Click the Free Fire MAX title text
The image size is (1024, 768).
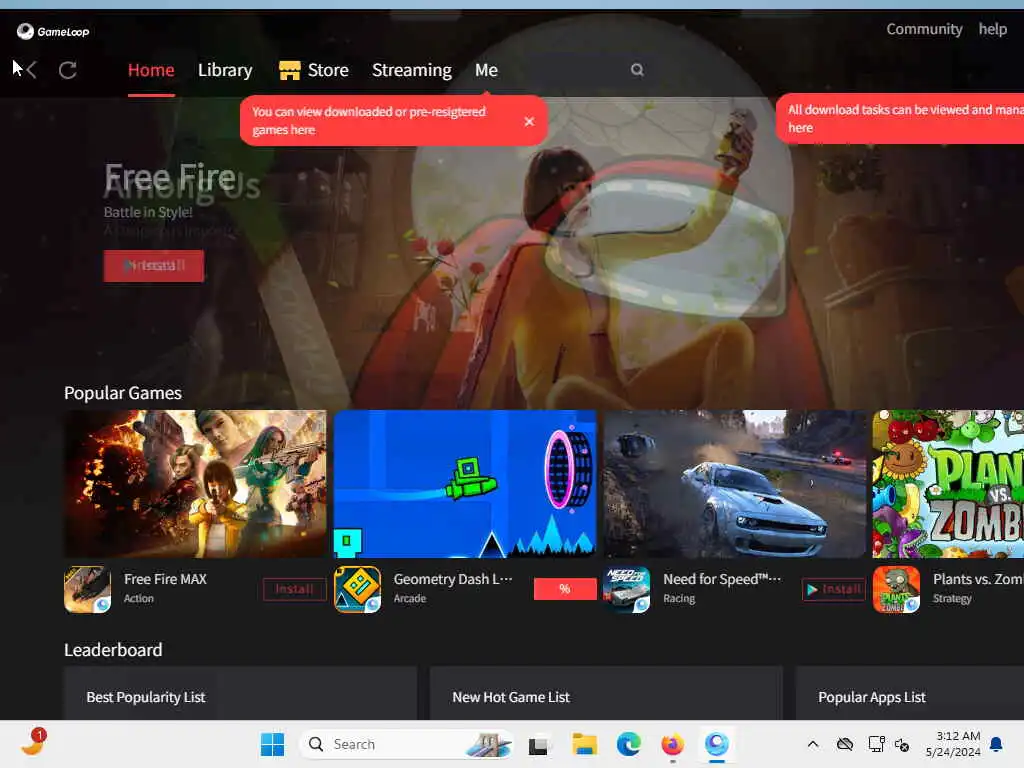pos(165,579)
